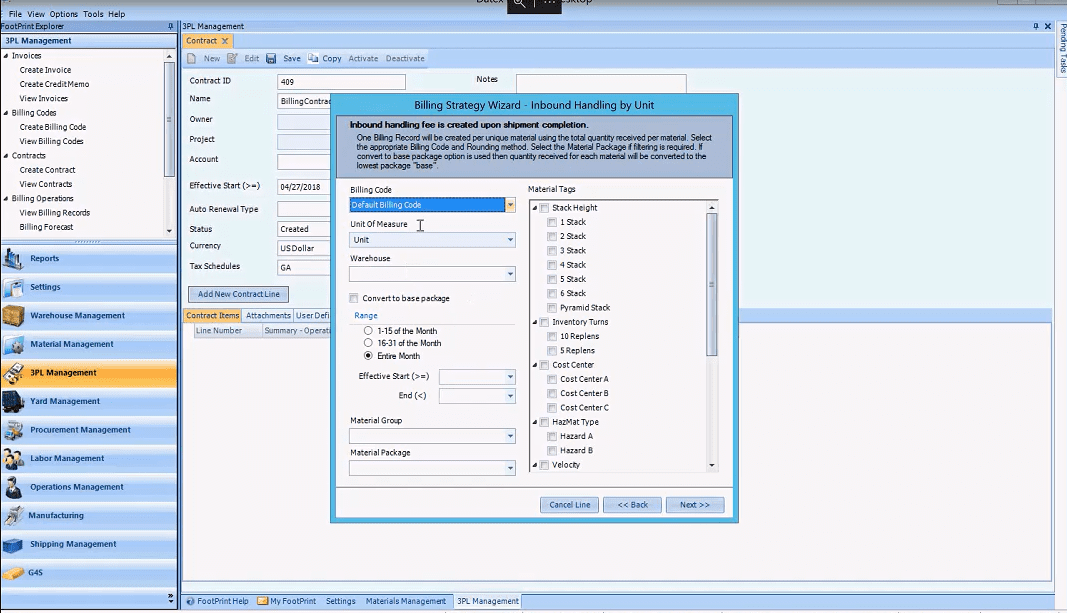Open the Labor Management module icon
The height and width of the screenshot is (613, 1067).
pos(14,459)
